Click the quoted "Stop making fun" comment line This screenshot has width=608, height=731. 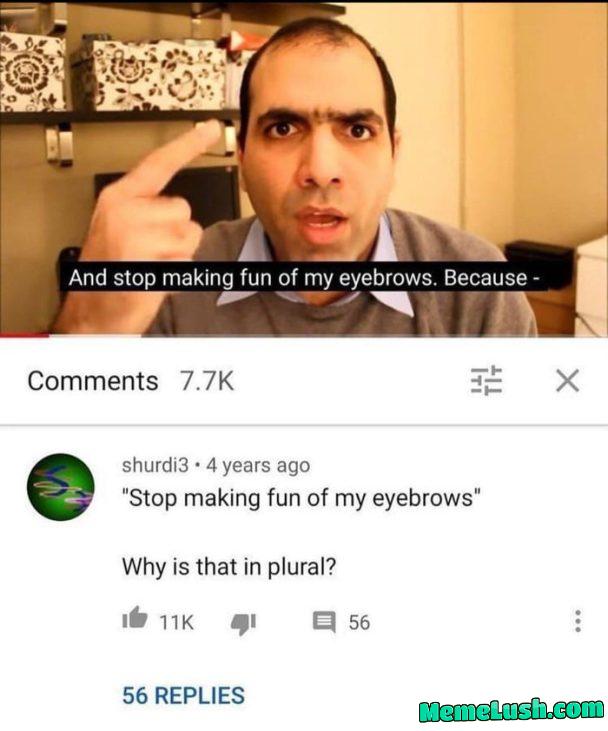point(301,498)
